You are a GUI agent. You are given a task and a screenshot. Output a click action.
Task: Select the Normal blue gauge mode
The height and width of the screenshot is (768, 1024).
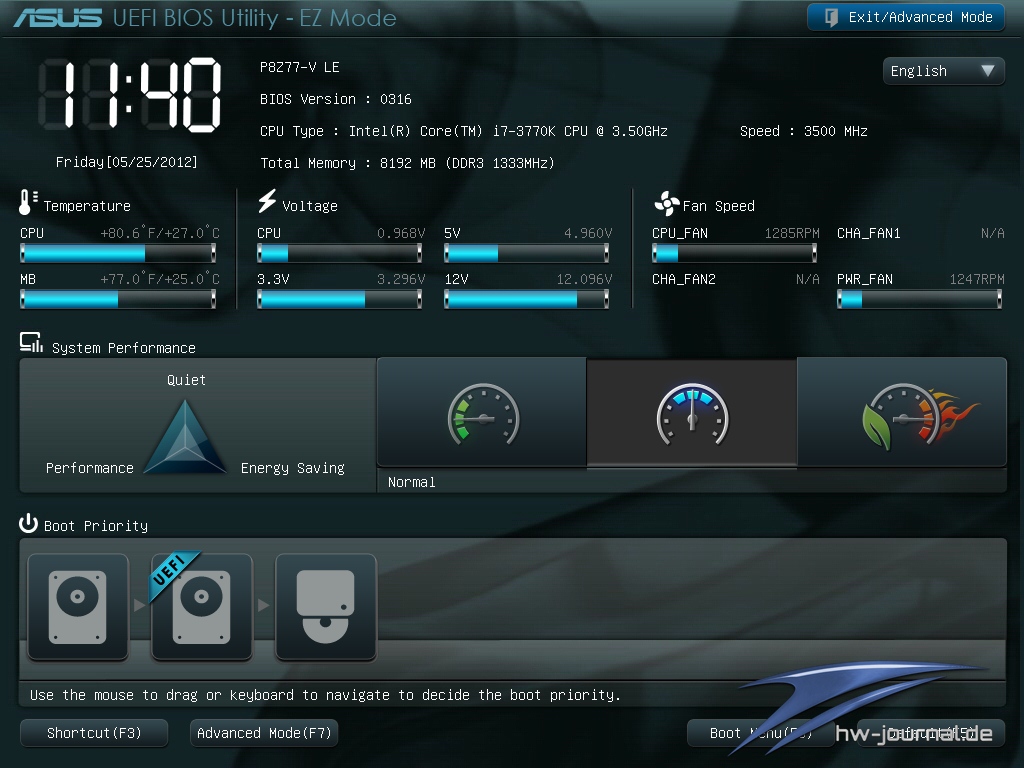coord(692,413)
